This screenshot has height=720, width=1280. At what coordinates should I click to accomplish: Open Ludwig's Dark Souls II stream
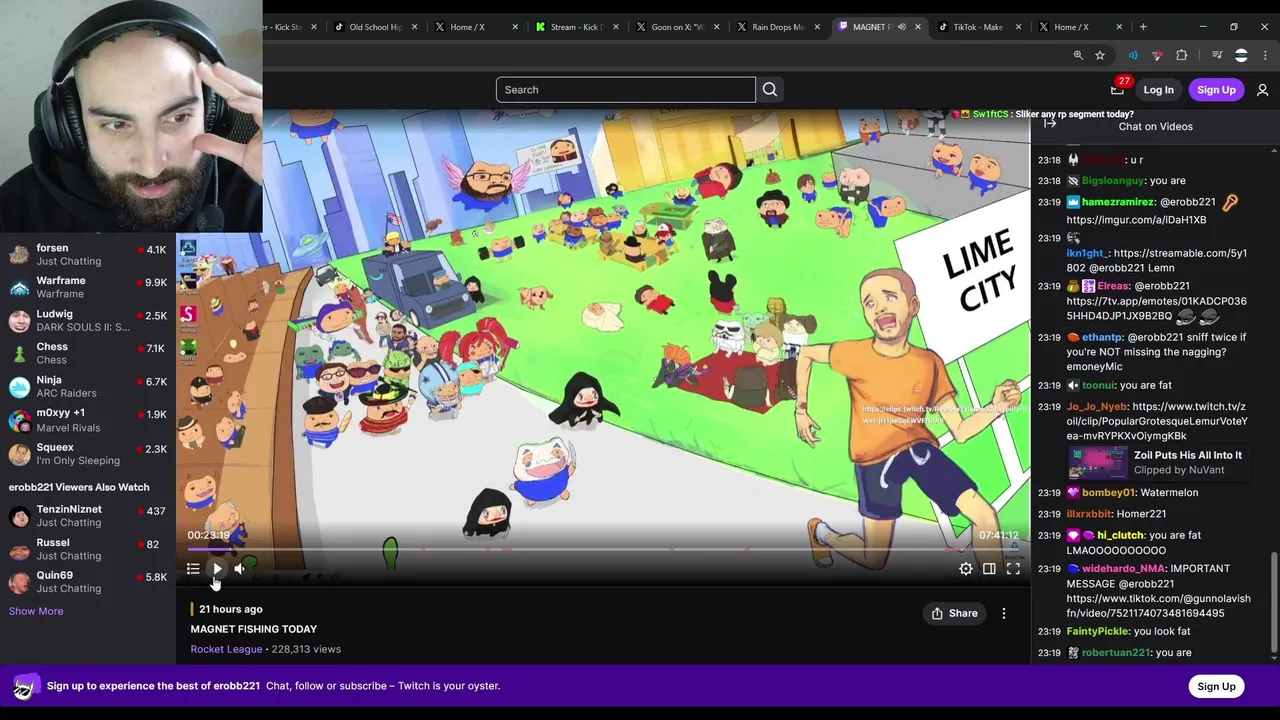[88, 321]
